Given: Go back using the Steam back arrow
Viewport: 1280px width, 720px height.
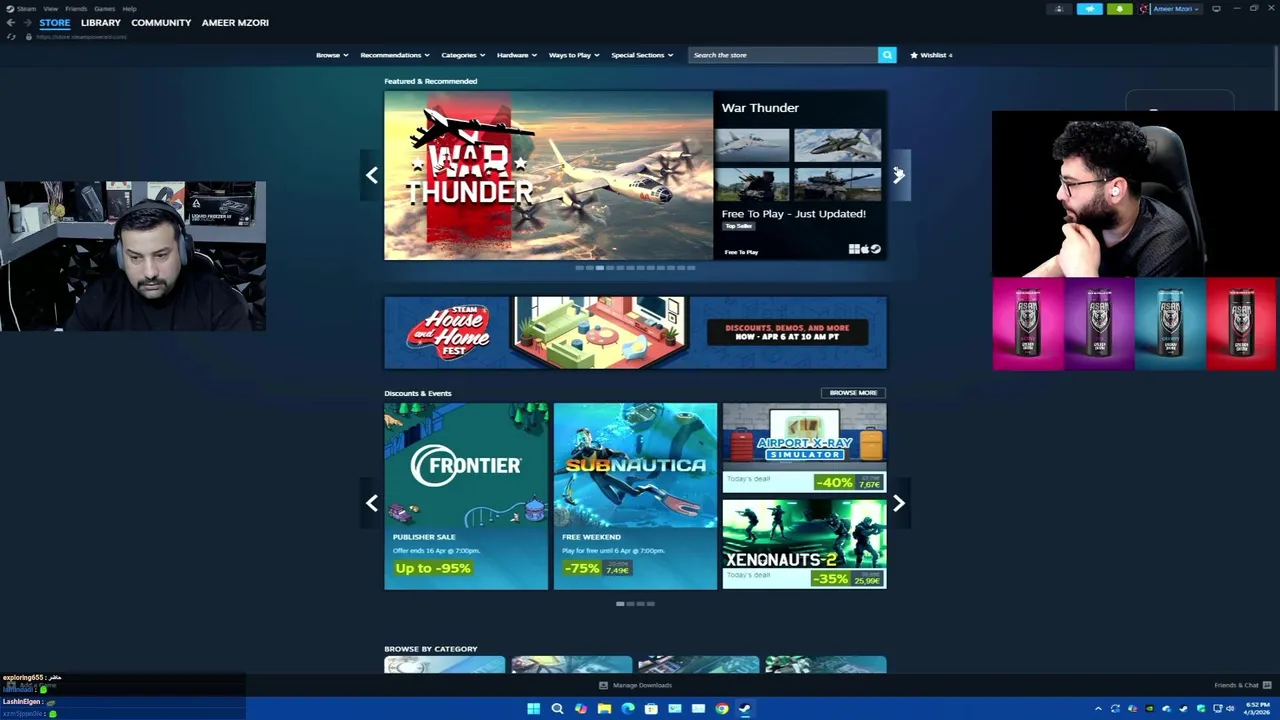Looking at the screenshot, I should point(11,22).
